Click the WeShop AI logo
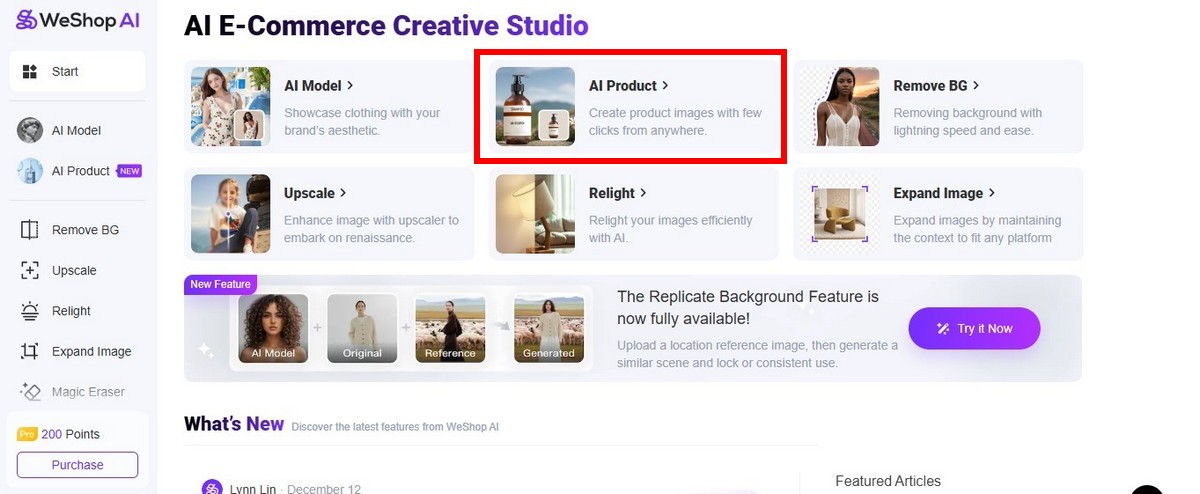This screenshot has height=494, width=1200. pyautogui.click(x=77, y=19)
